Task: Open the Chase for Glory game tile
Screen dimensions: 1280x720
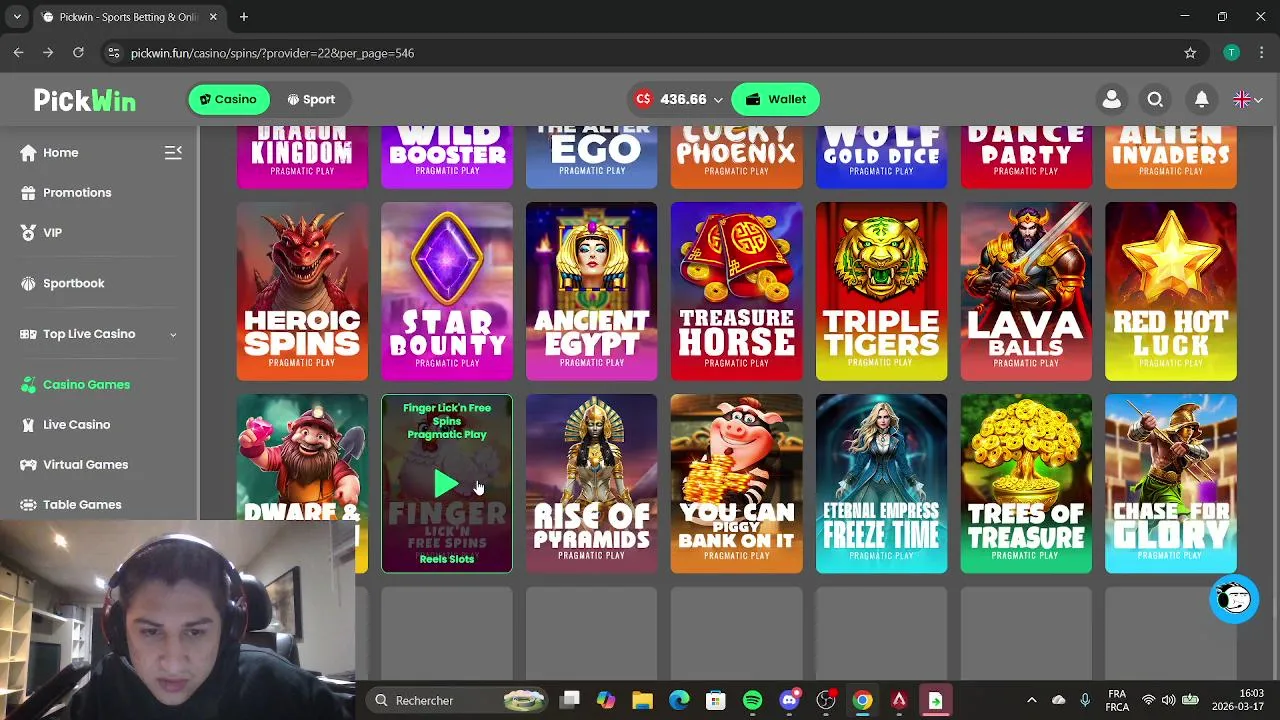Action: pos(1171,484)
